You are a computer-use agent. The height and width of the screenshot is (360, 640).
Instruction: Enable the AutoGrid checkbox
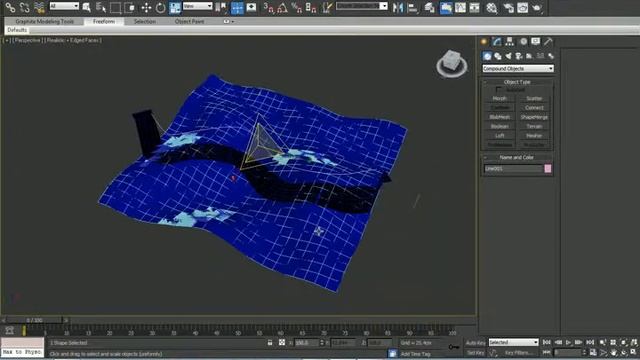coord(499,89)
